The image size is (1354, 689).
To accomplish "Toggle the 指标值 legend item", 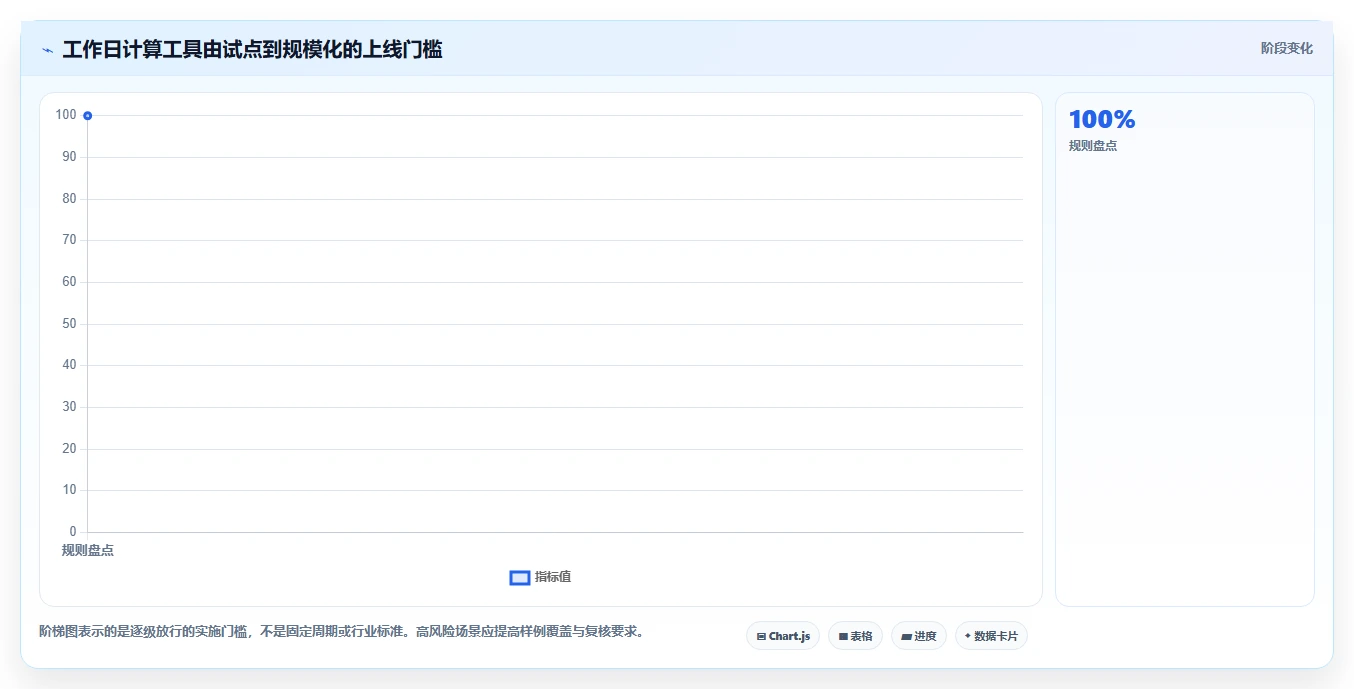I will [540, 577].
